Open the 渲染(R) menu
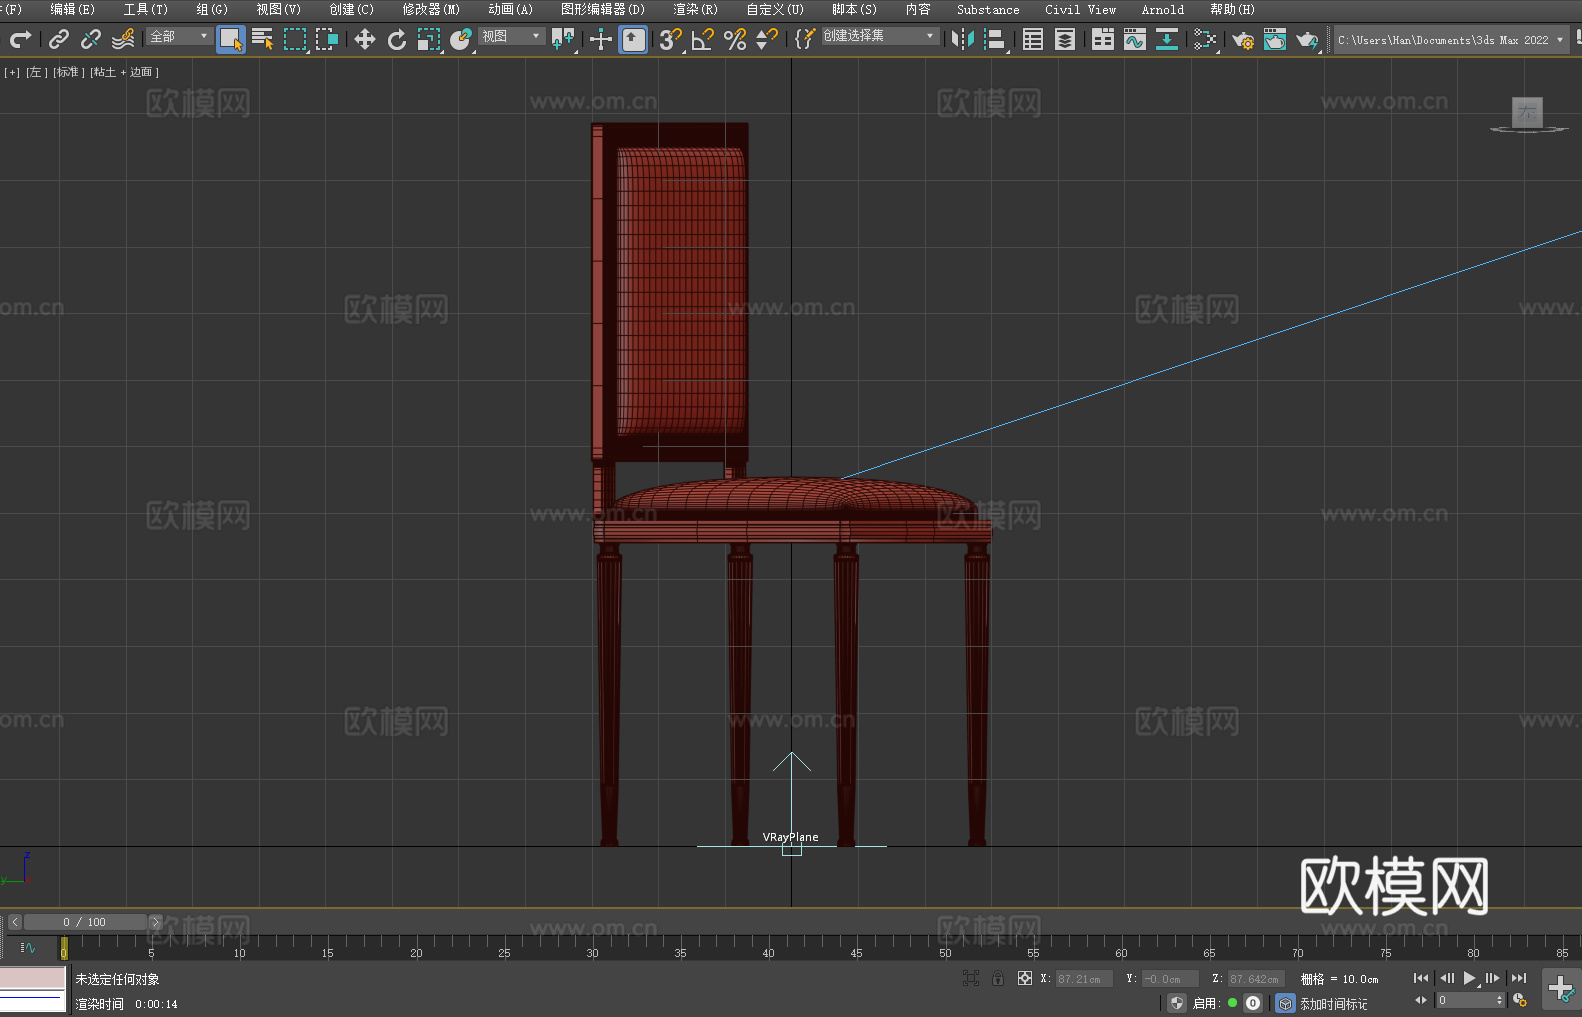The width and height of the screenshot is (1582, 1017). coord(696,9)
